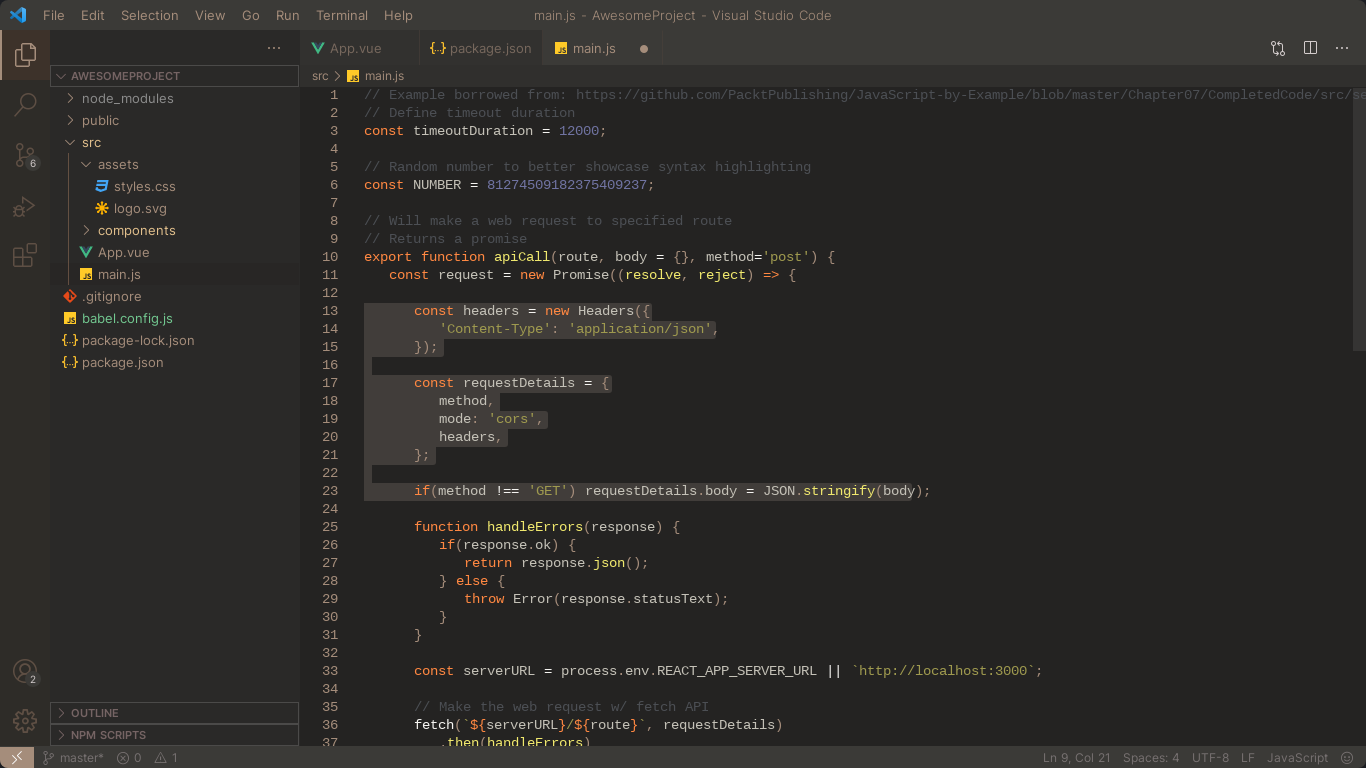The image size is (1366, 768).
Task: Open remote window indicator in status bar
Action: pyautogui.click(x=17, y=757)
